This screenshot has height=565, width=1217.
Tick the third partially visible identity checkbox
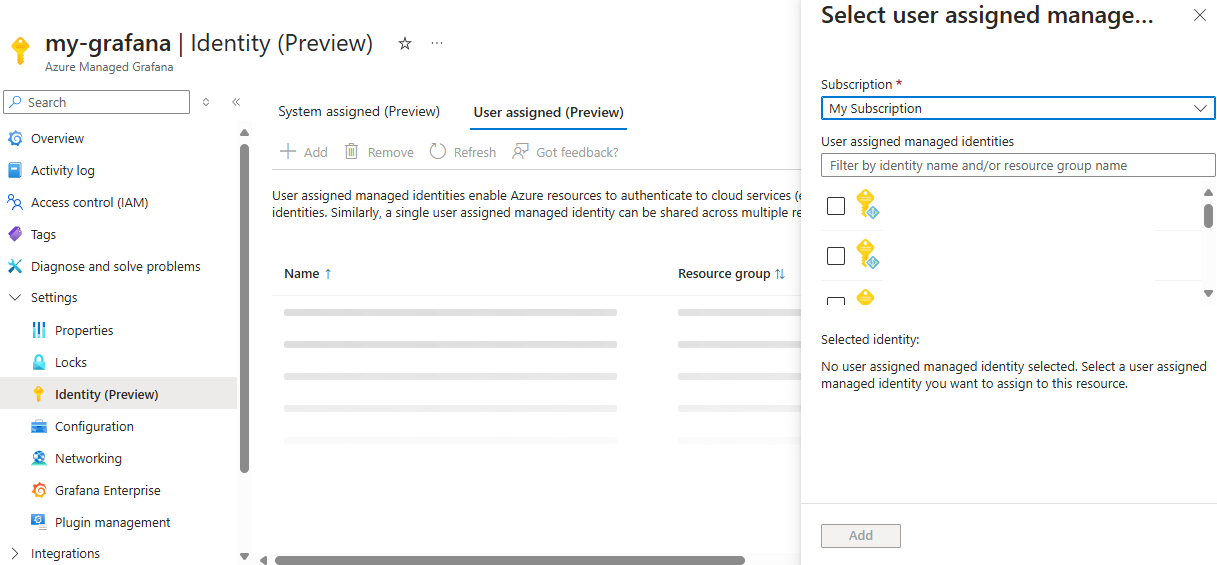[x=836, y=301]
